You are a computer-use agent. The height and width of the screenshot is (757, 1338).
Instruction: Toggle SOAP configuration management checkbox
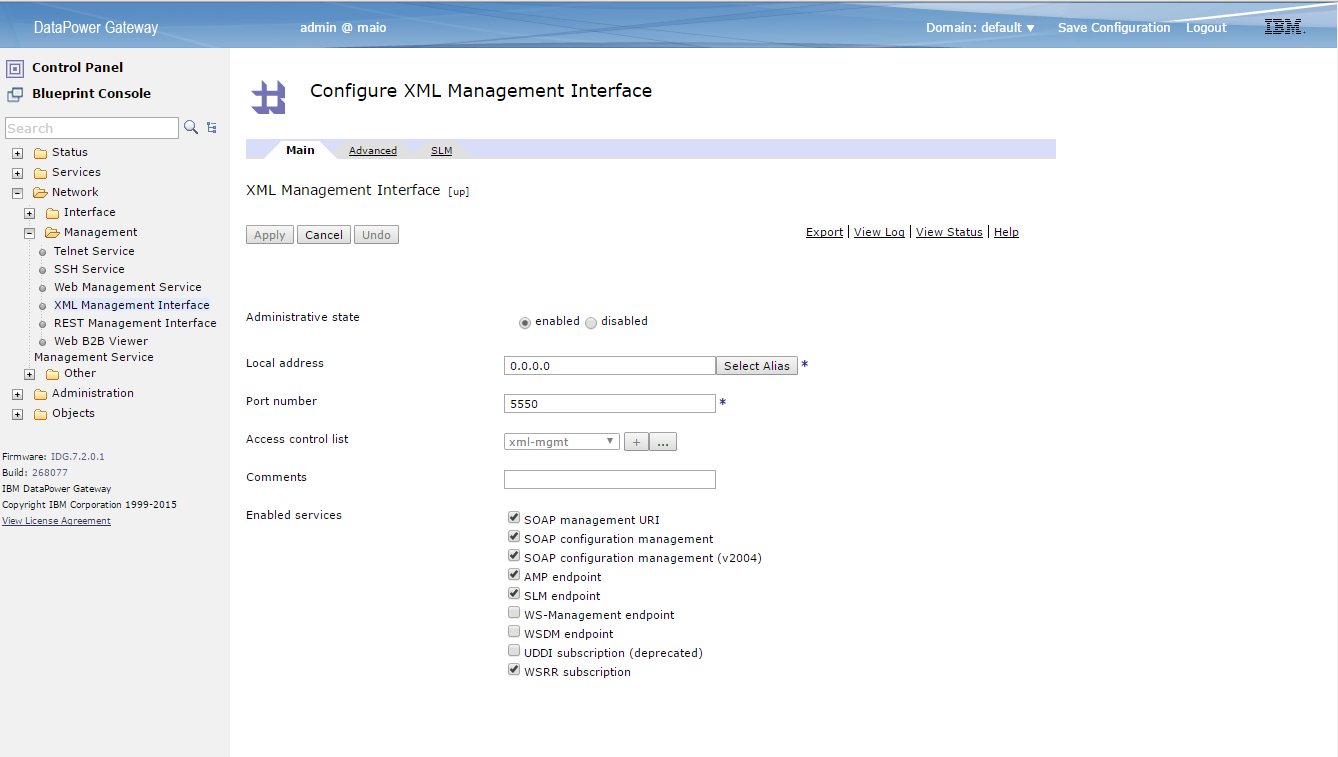tap(514, 537)
